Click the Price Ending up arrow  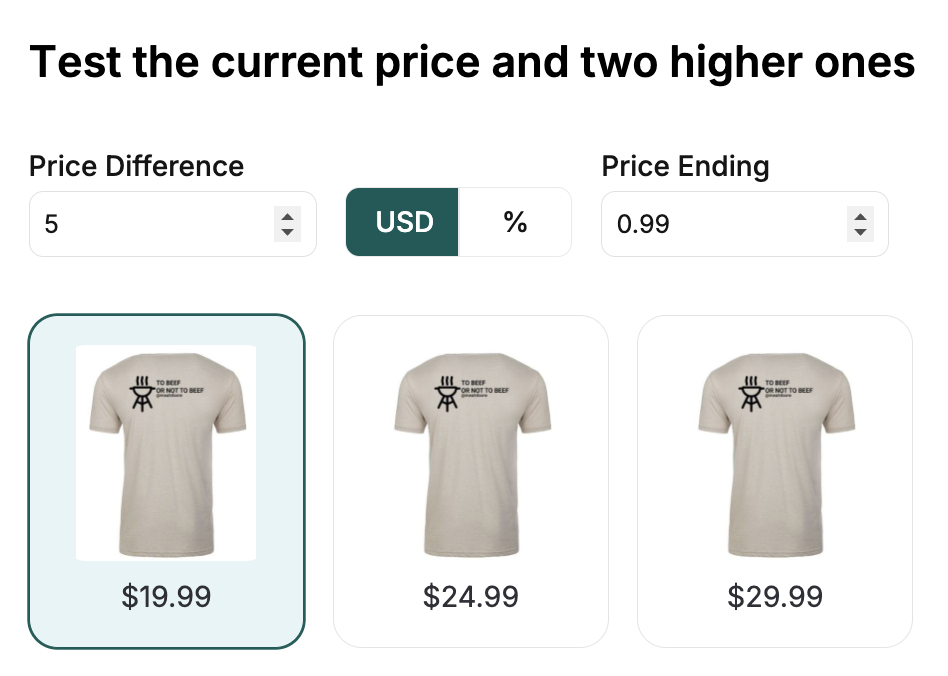pos(859,216)
